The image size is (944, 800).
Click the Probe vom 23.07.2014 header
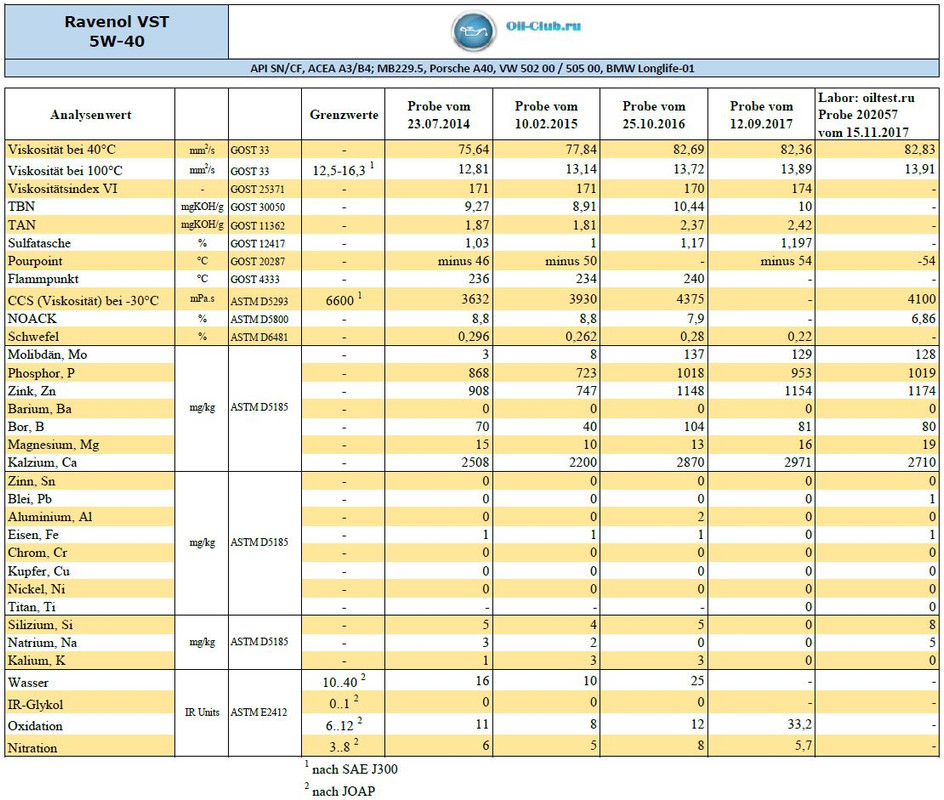438,114
